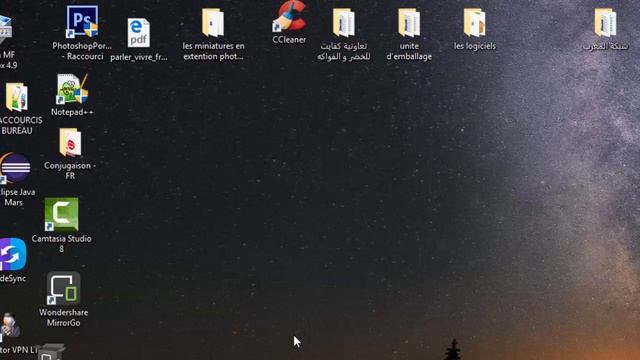The image size is (640, 360).
Task: Open the PhotoshopPortable Raccourci shortcut
Action: click(x=82, y=22)
